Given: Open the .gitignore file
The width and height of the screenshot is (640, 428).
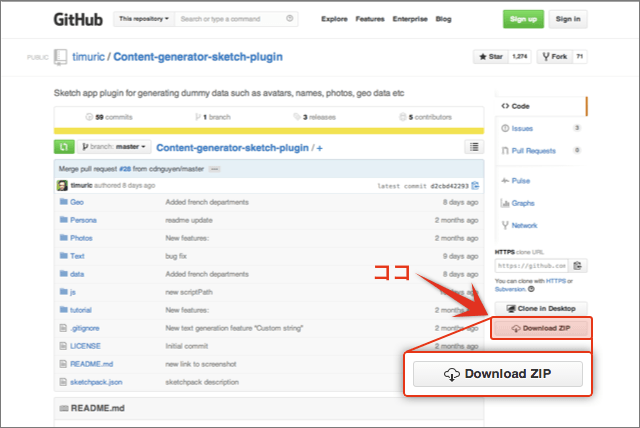Looking at the screenshot, I should [x=84, y=328].
